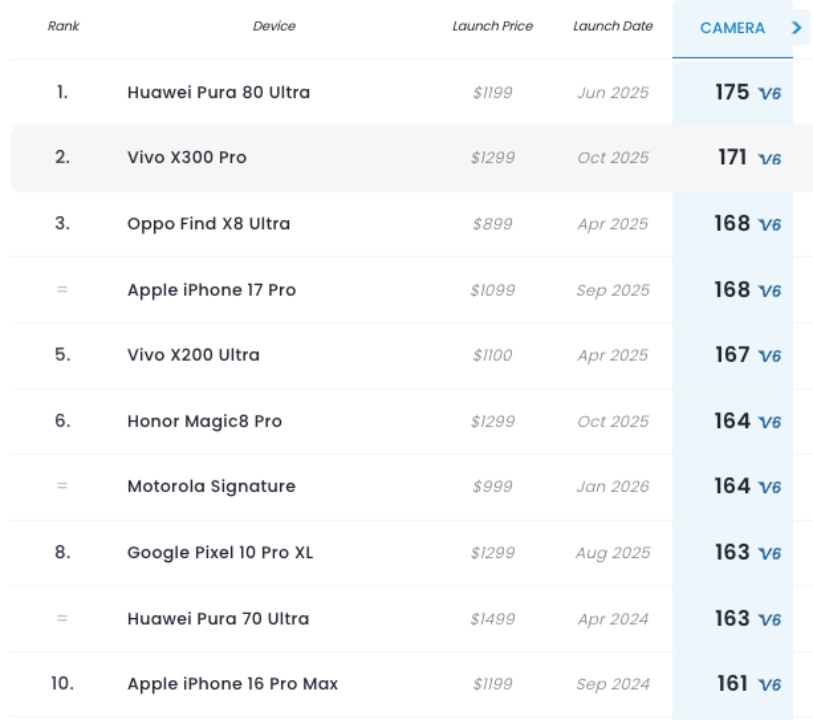Image resolution: width=813 pixels, height=720 pixels.
Task: Open the Huawei Pura 80 Ultra device link
Action: (218, 92)
